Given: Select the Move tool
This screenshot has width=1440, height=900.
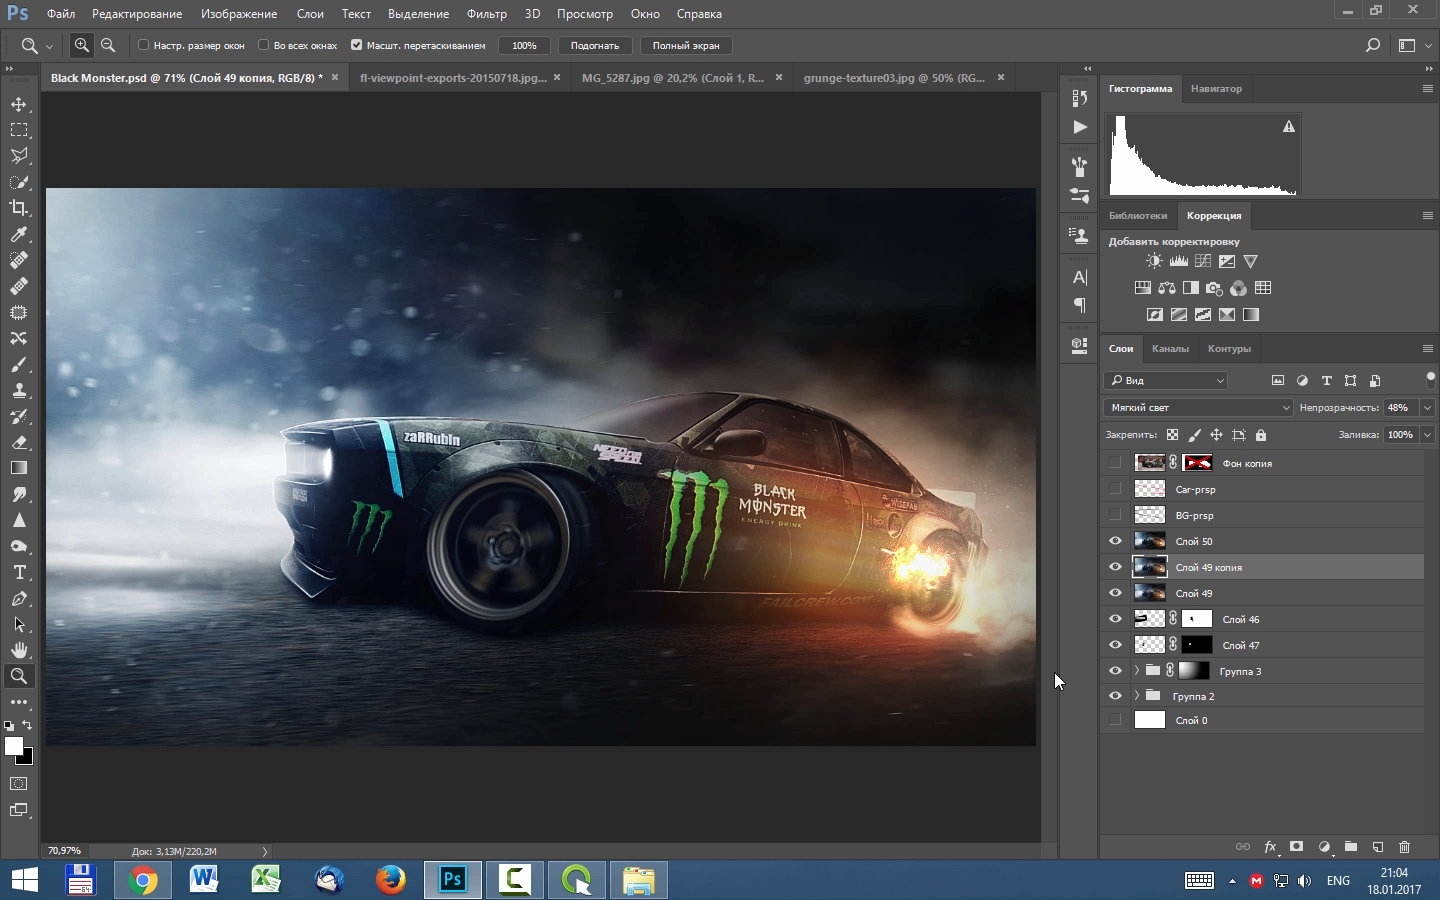Looking at the screenshot, I should (19, 105).
